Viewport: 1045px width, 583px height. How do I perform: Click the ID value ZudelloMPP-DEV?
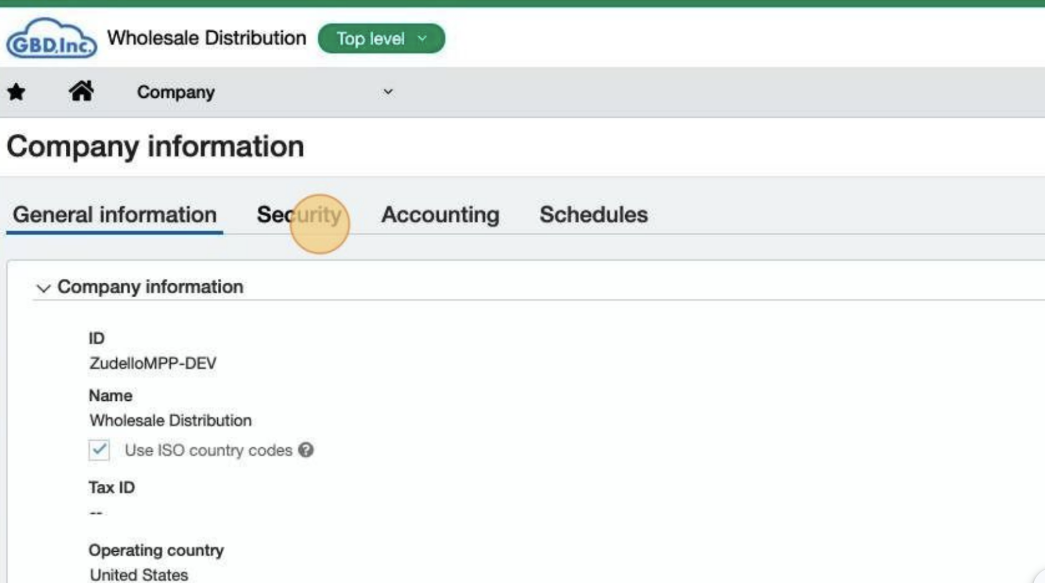tap(152, 363)
